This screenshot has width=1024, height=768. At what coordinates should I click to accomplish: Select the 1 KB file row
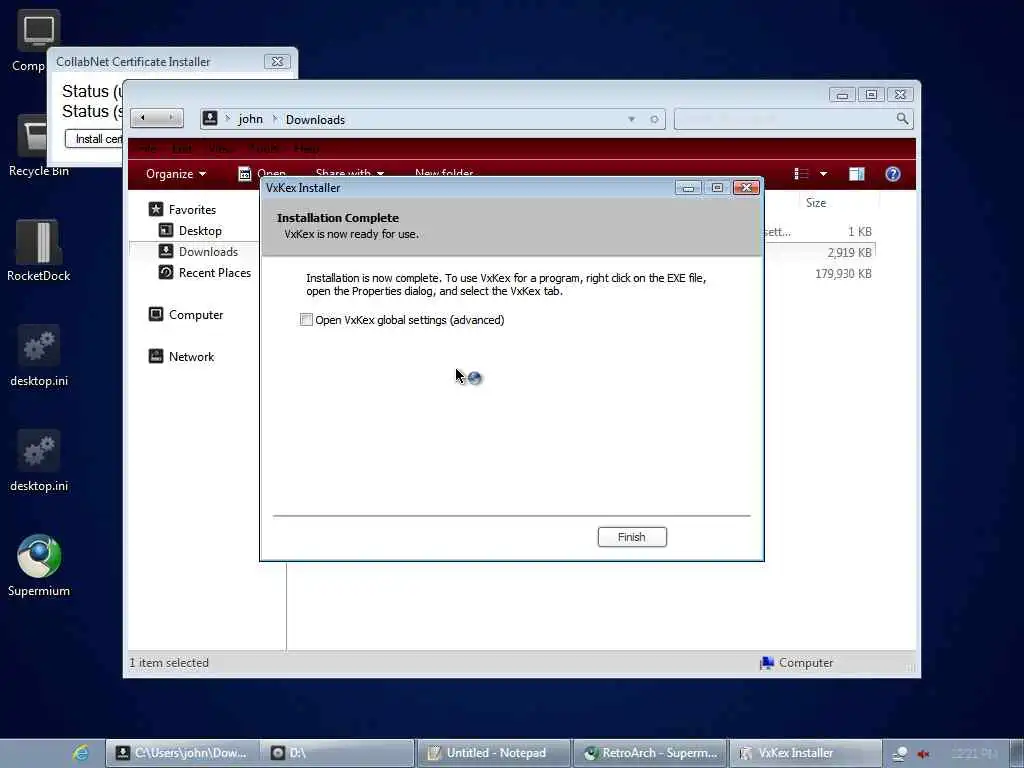click(x=819, y=232)
